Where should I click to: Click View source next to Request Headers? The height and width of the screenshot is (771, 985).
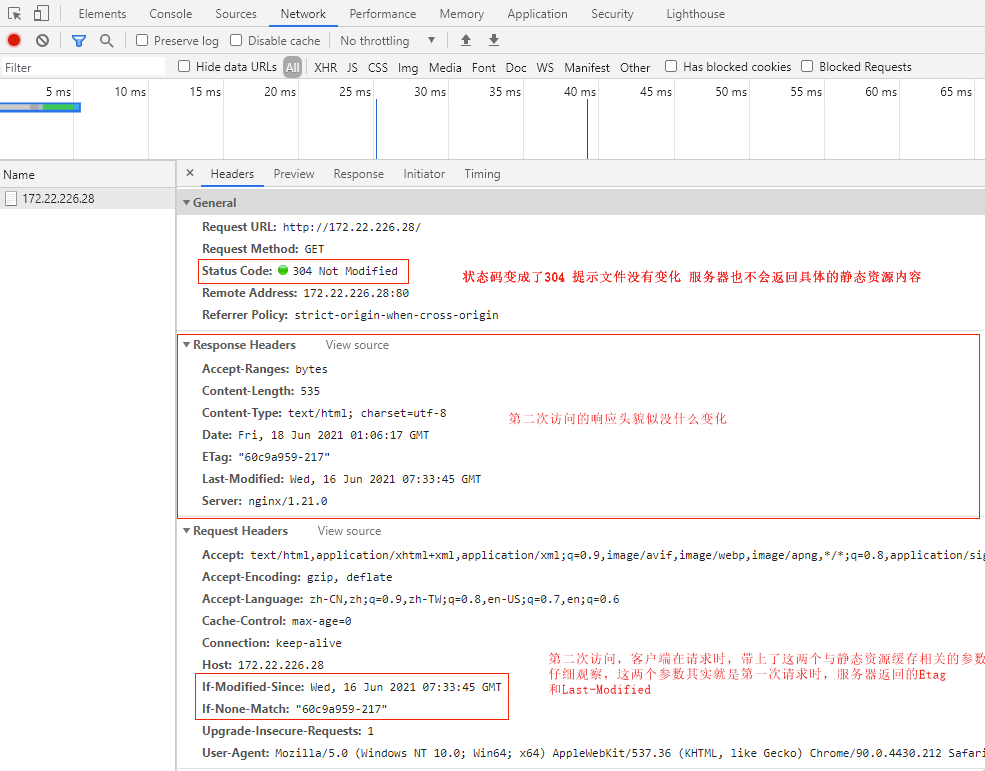pos(349,531)
